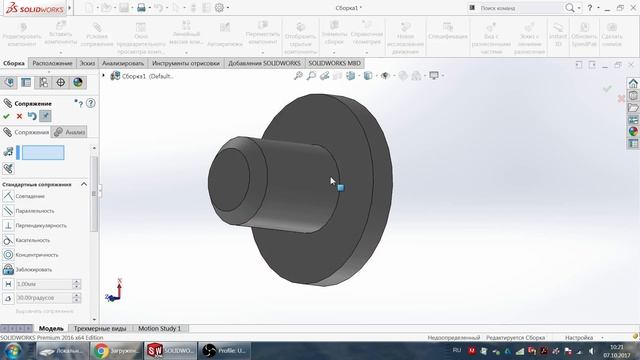Open SOLIDWORKS Resources in the task pane

(633, 84)
